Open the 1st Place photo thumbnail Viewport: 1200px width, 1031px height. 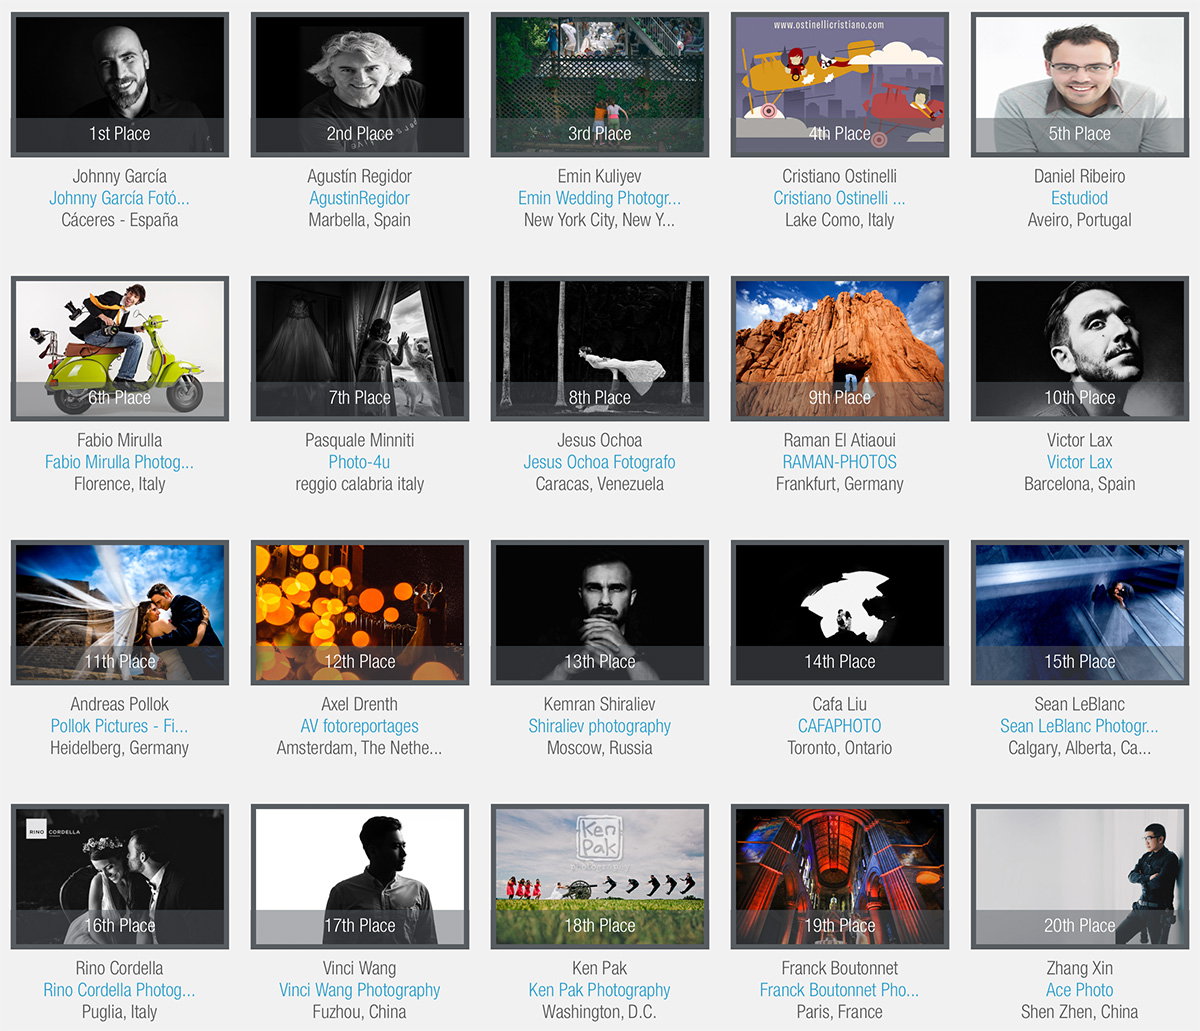(120, 85)
